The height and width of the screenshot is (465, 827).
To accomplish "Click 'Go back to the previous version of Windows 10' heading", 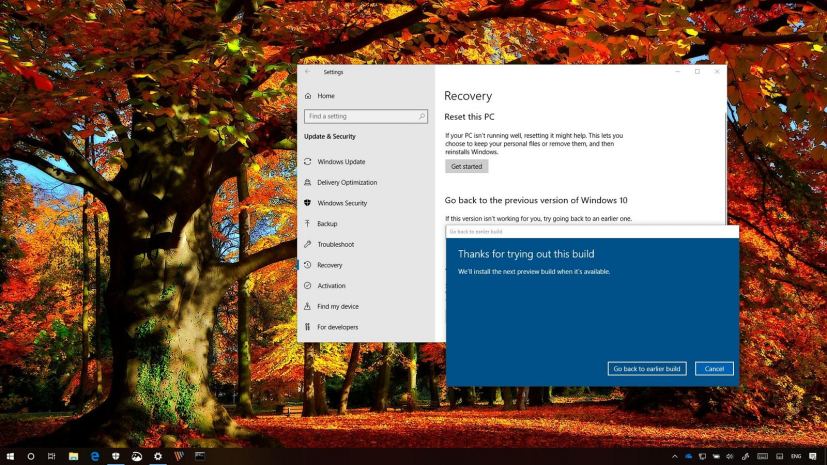I will click(x=536, y=200).
